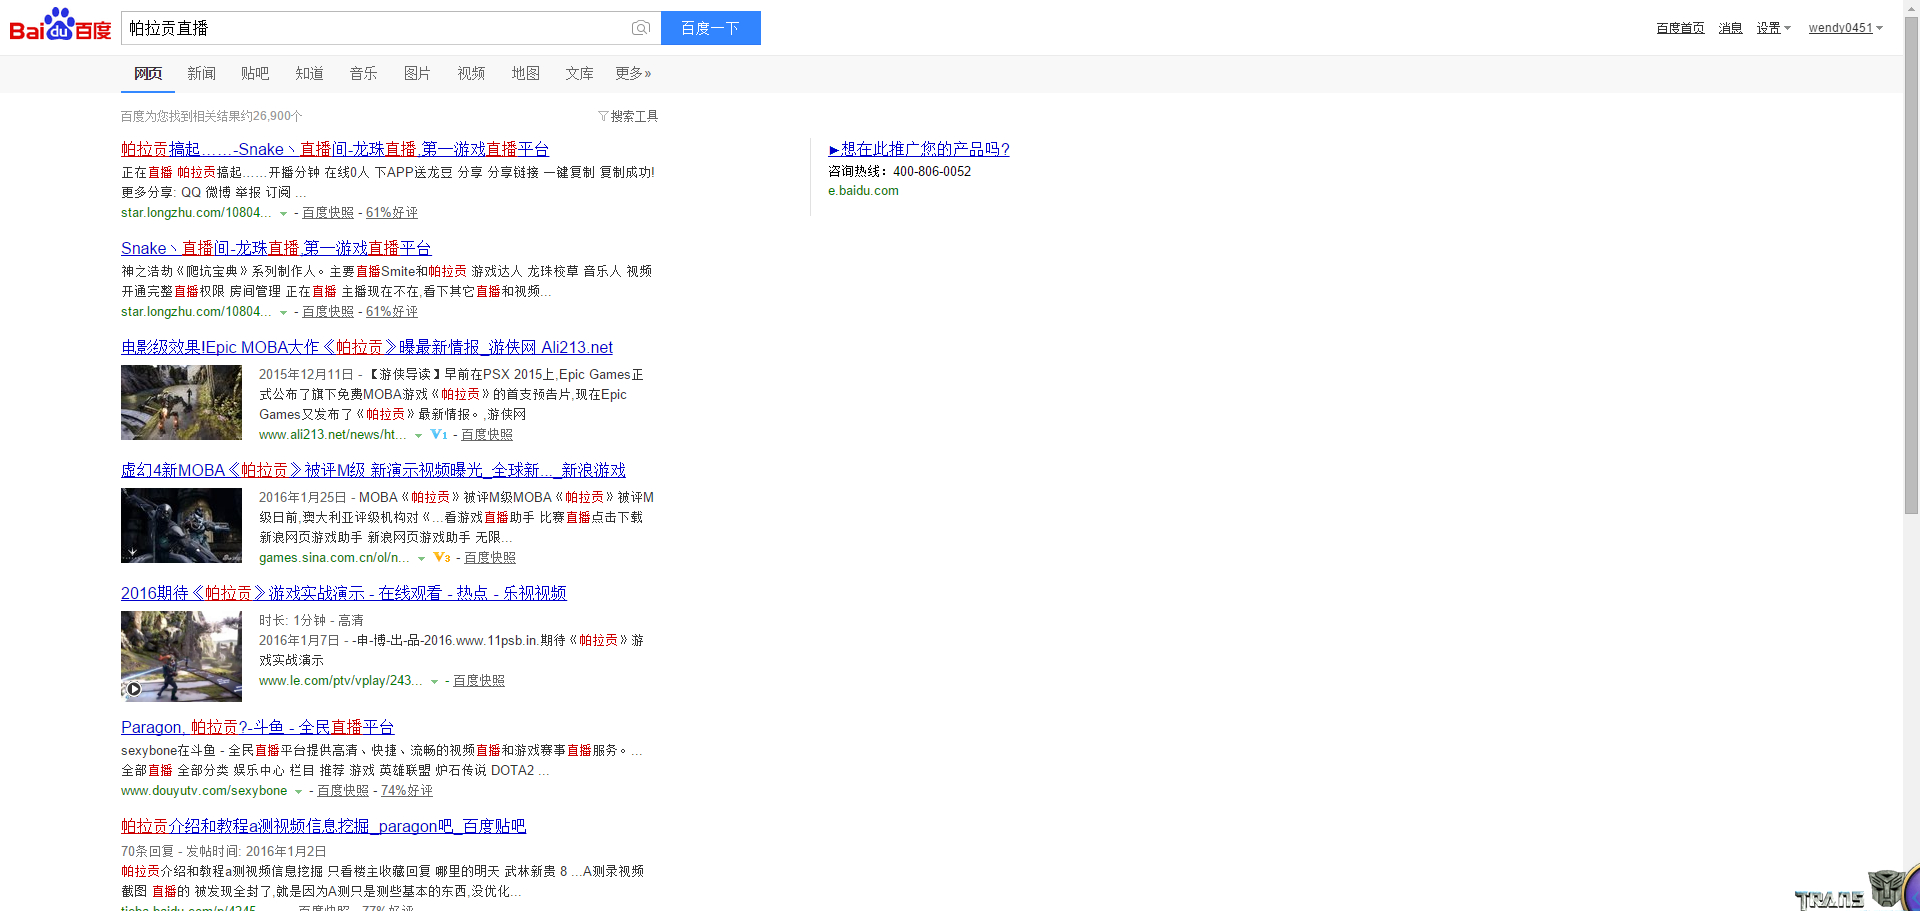Open the wendy0451 account dropdown
This screenshot has height=911, width=1920.
coord(1845,28)
